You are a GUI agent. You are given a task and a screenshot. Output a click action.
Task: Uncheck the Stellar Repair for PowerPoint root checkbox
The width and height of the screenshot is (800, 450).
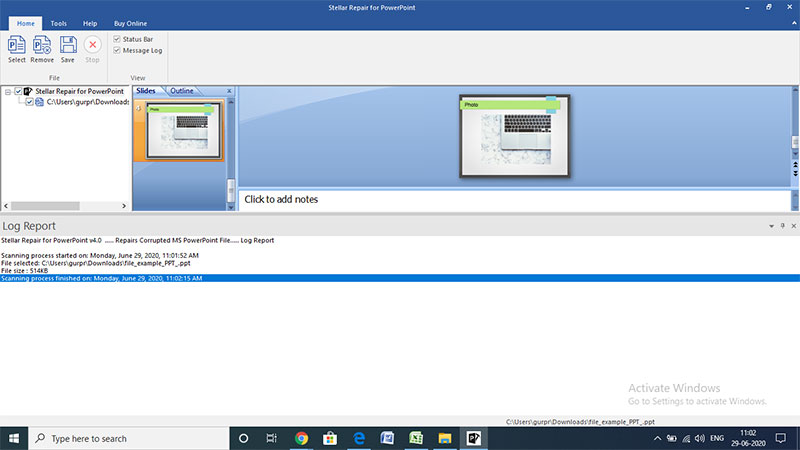click(x=18, y=91)
